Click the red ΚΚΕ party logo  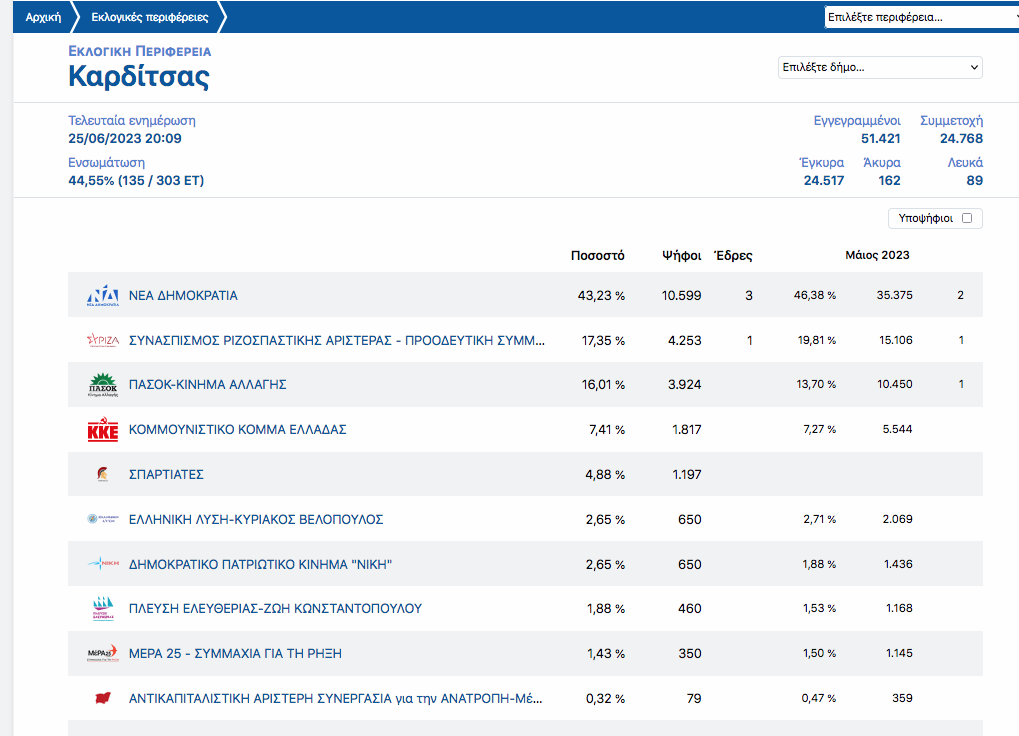(102, 430)
